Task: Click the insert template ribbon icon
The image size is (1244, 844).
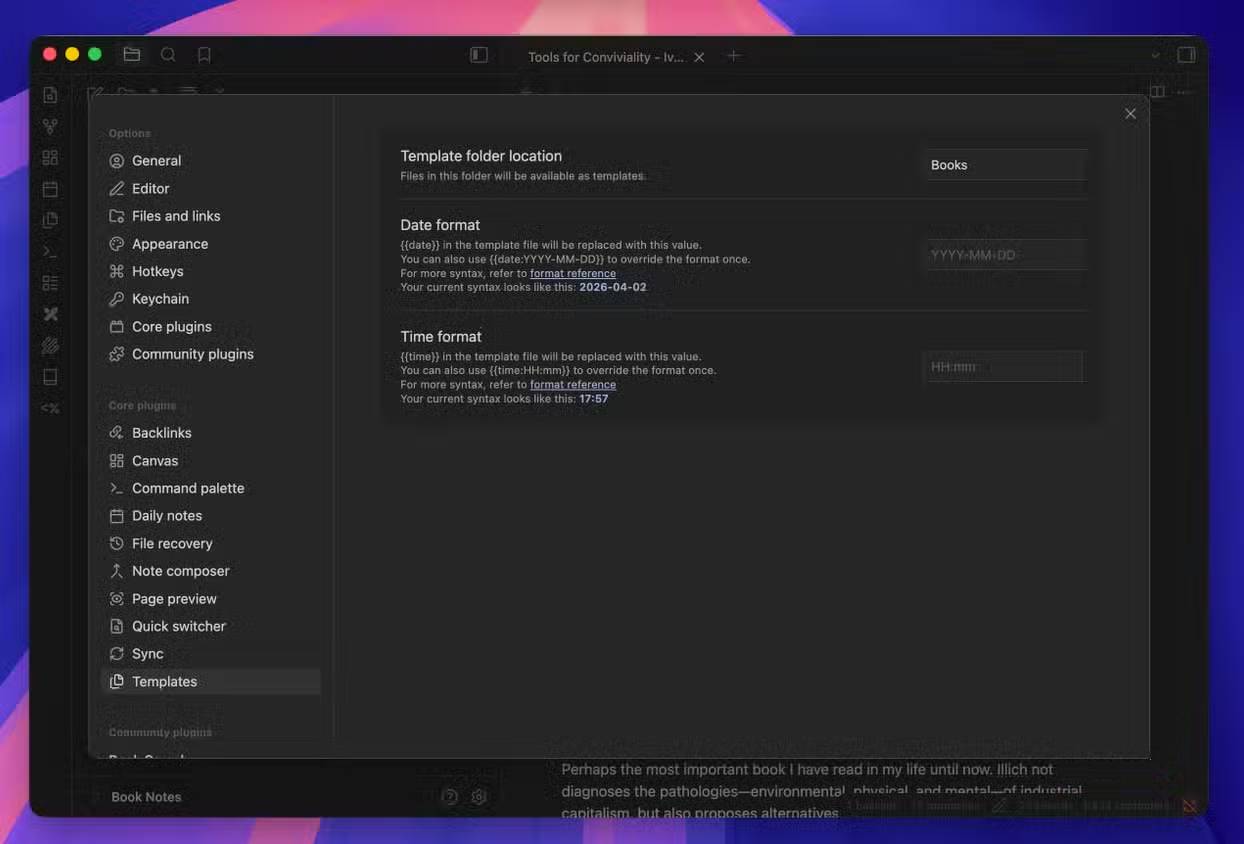Action: pyautogui.click(x=50, y=220)
